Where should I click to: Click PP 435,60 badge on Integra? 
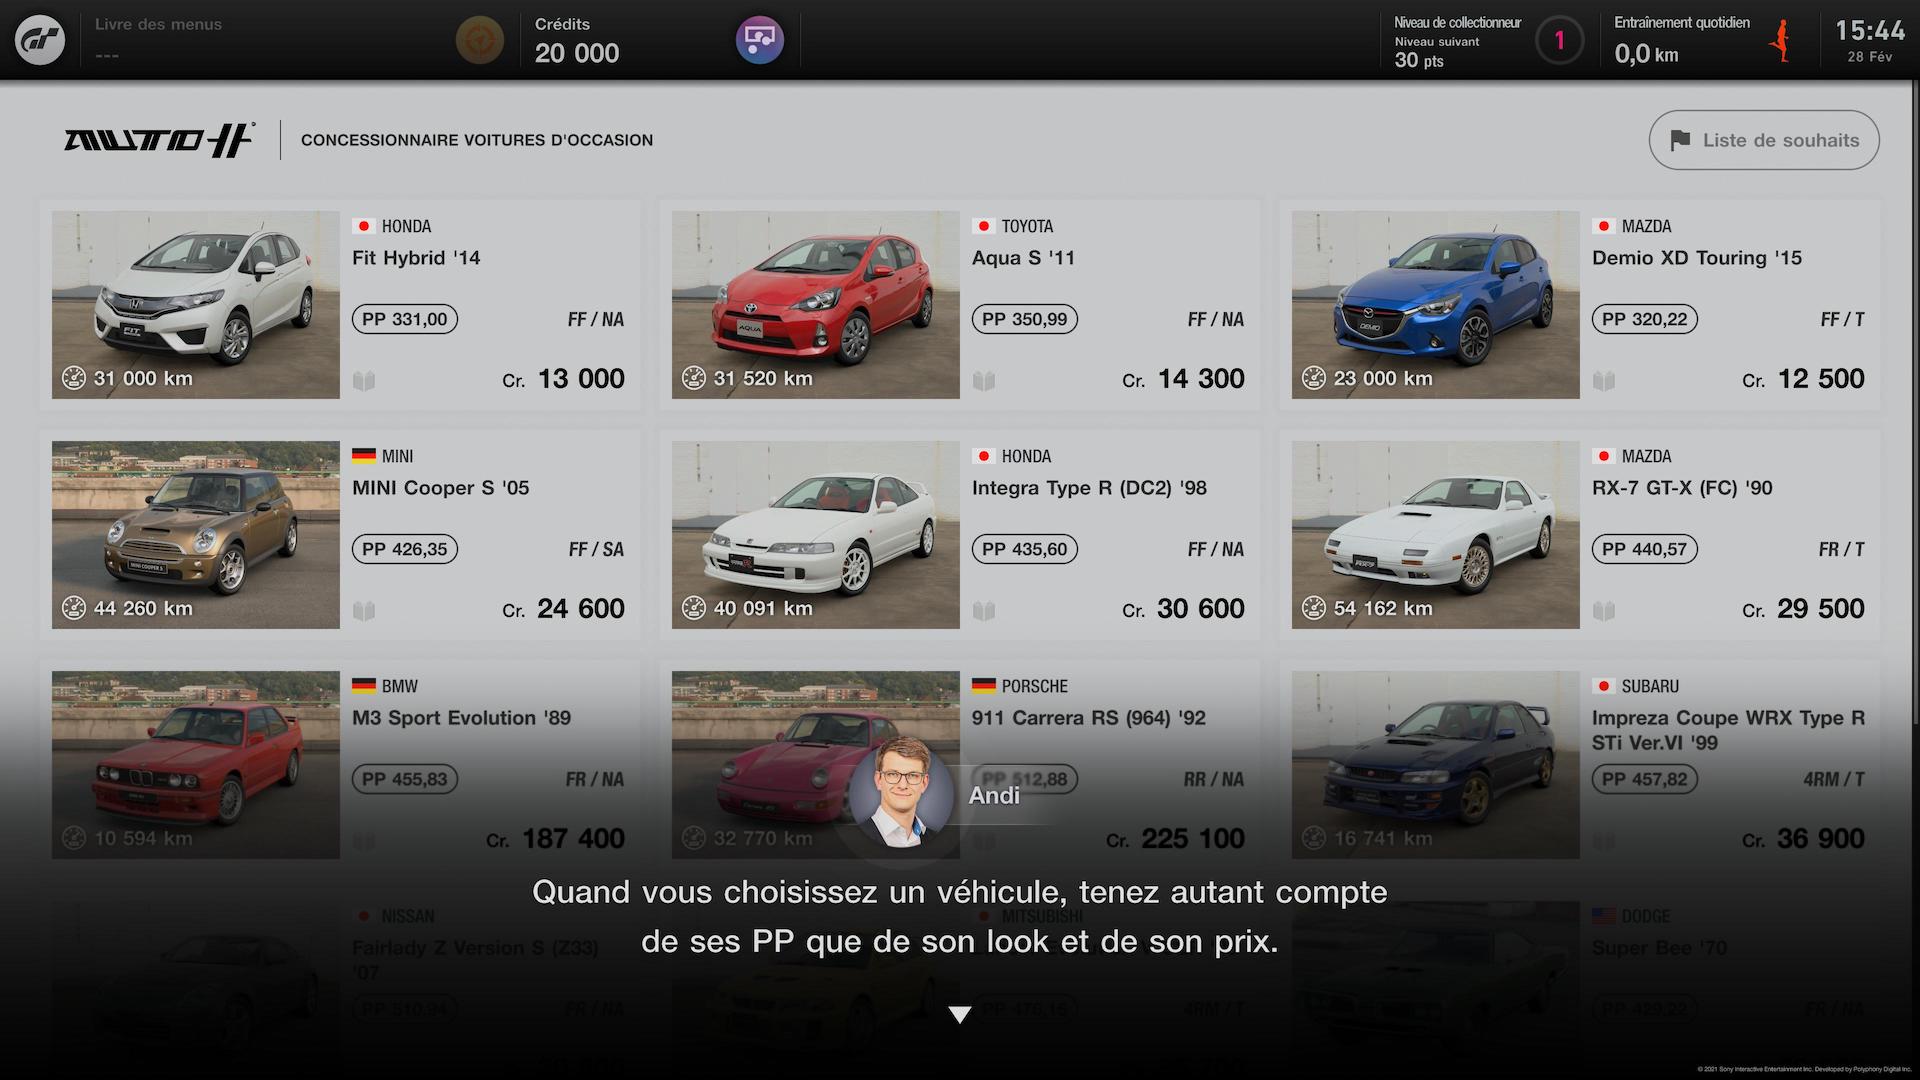click(x=1025, y=549)
